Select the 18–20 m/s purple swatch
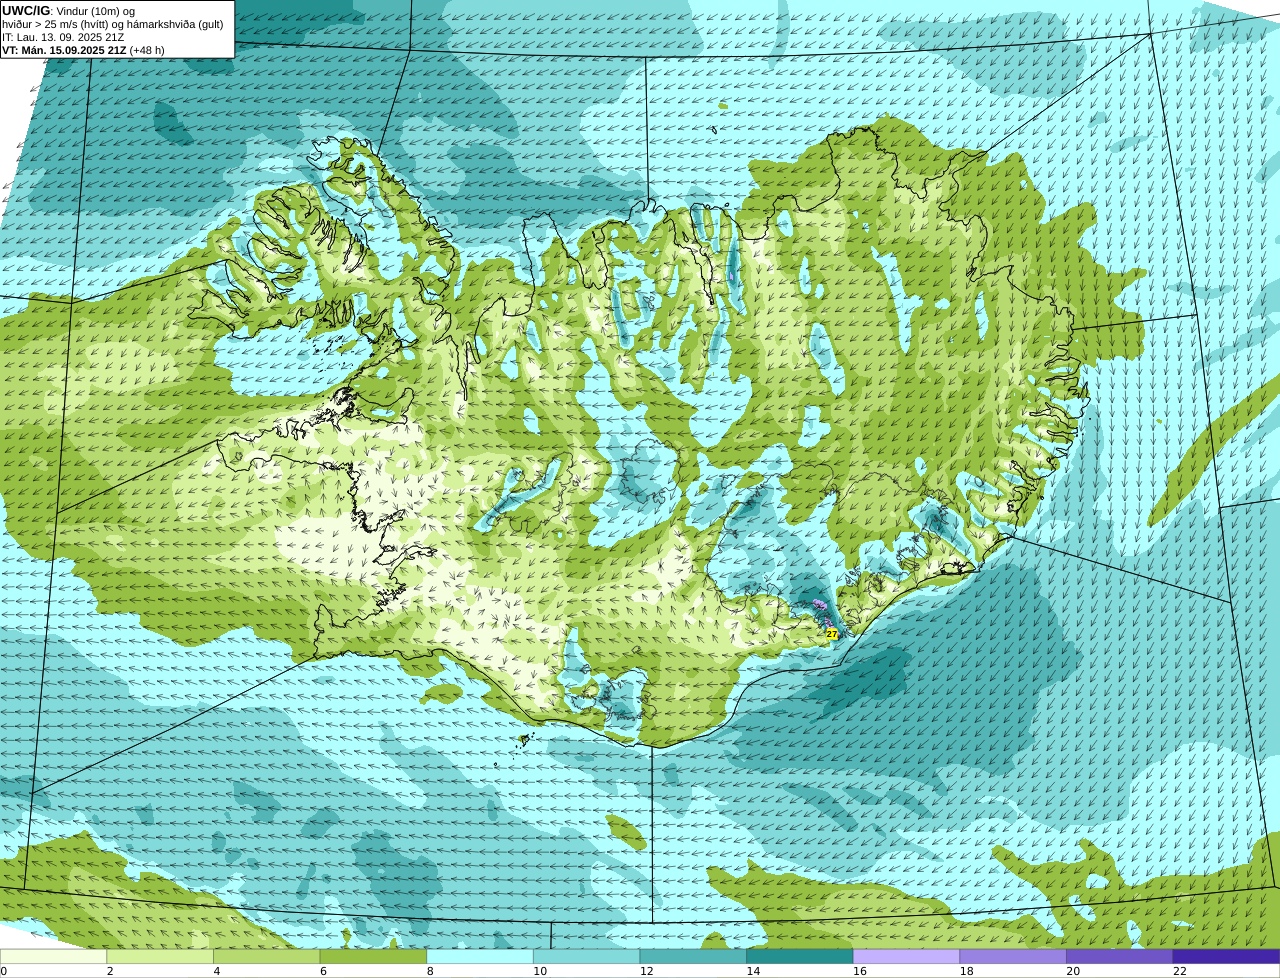 point(1013,956)
